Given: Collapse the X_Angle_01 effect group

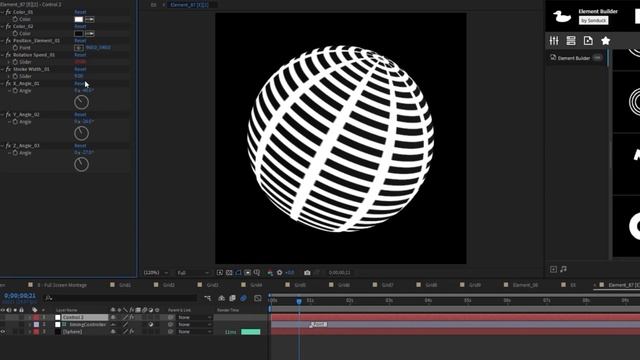Looking at the screenshot, I should point(2,84).
